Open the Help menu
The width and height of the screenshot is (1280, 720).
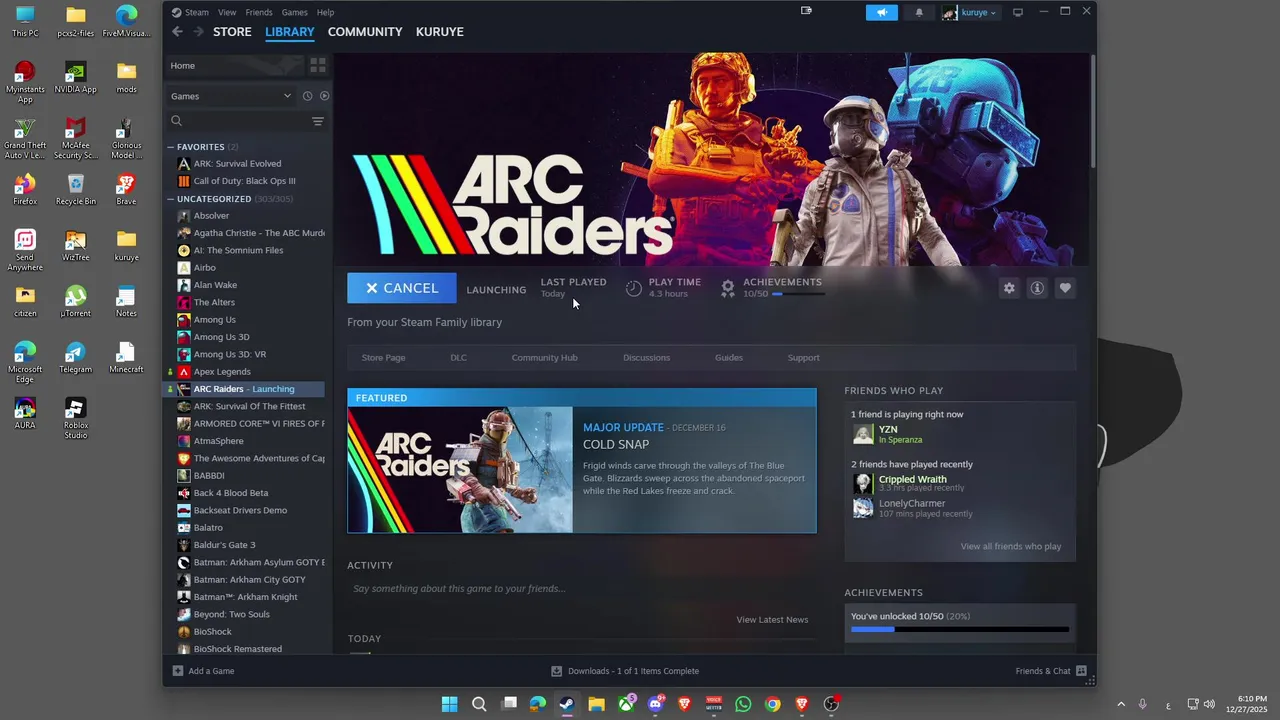(x=325, y=12)
